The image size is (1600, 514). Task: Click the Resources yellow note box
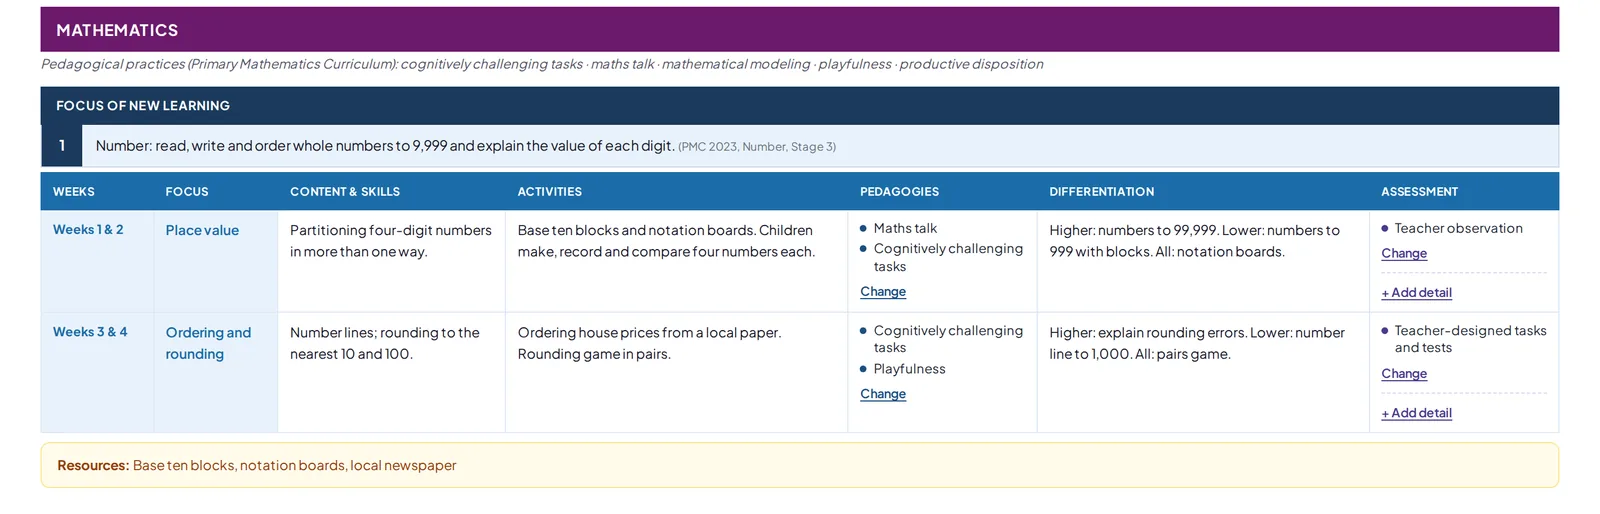coord(799,465)
